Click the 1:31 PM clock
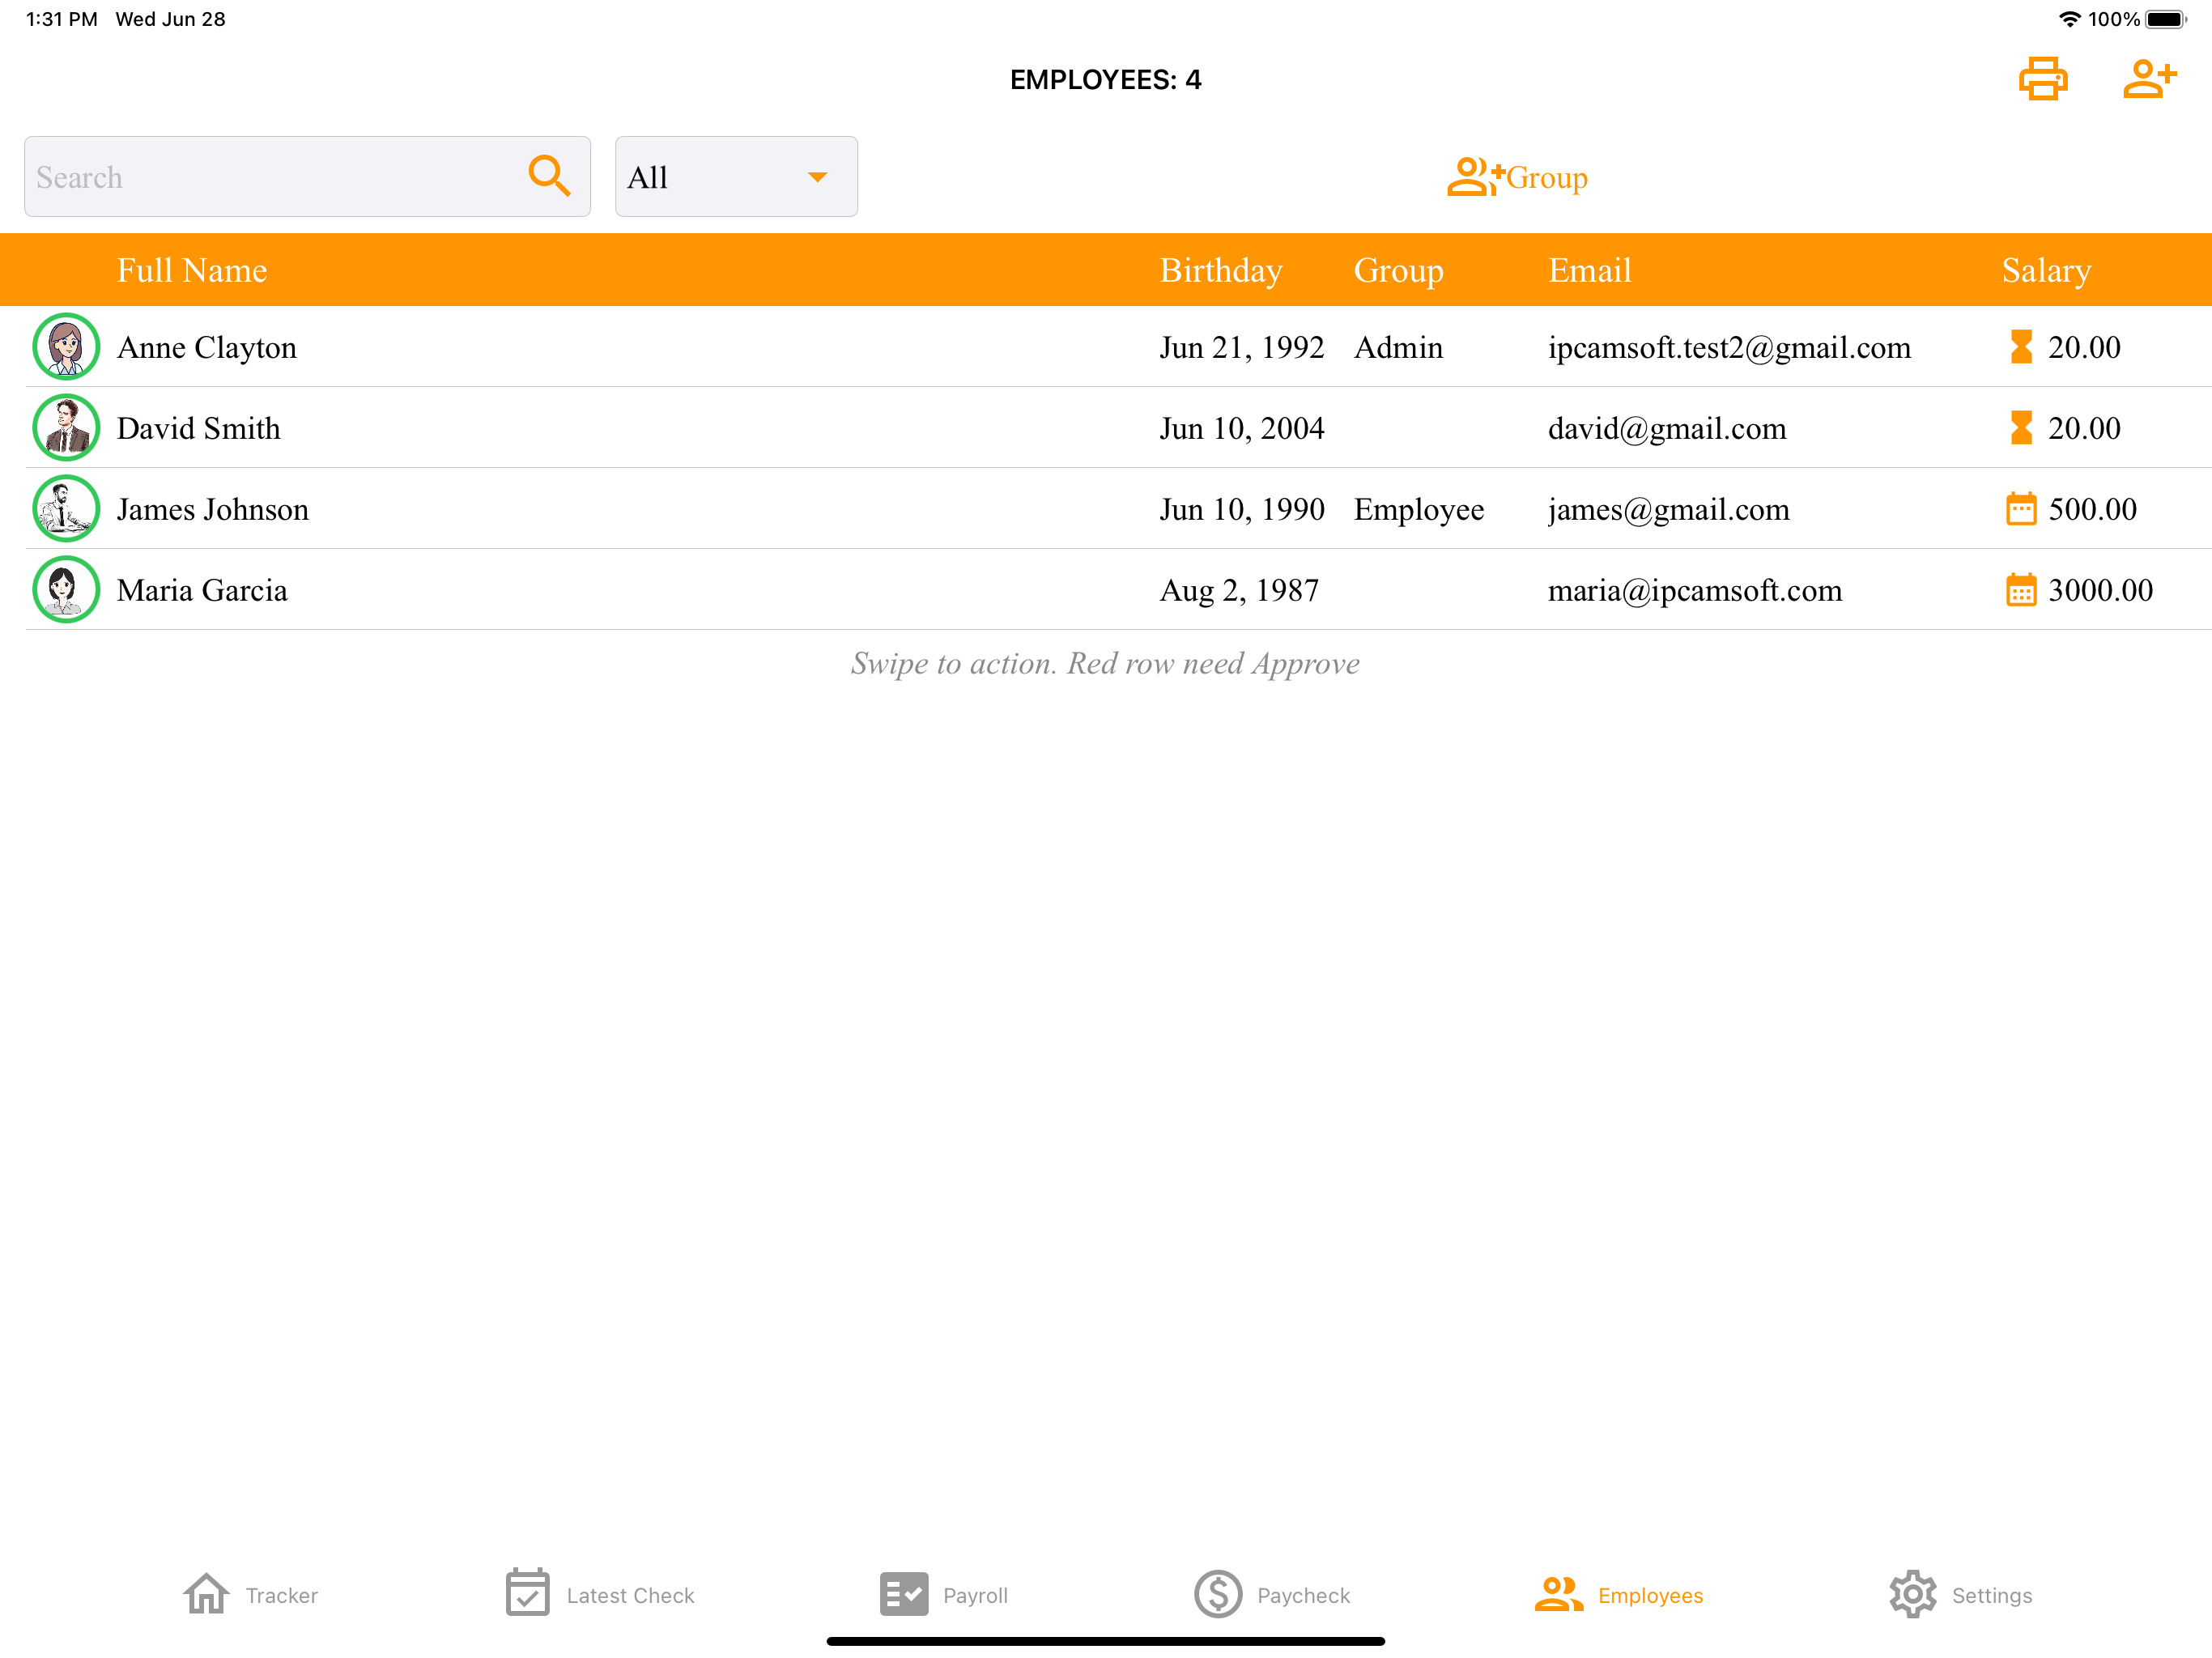 point(62,19)
